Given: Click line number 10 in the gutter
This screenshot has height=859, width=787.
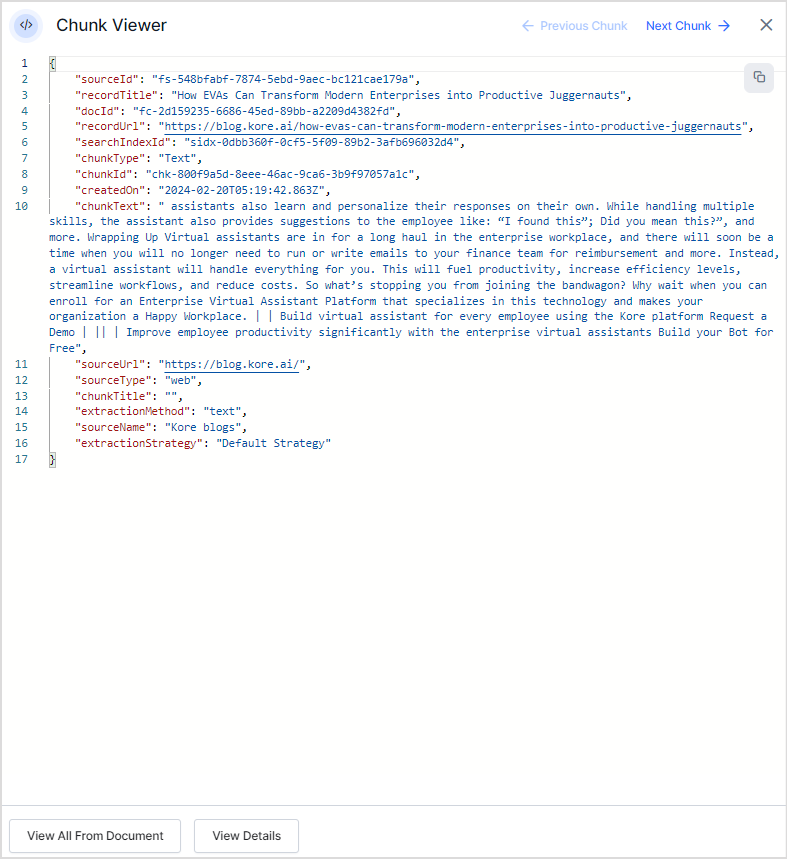Looking at the screenshot, I should pos(22,206).
